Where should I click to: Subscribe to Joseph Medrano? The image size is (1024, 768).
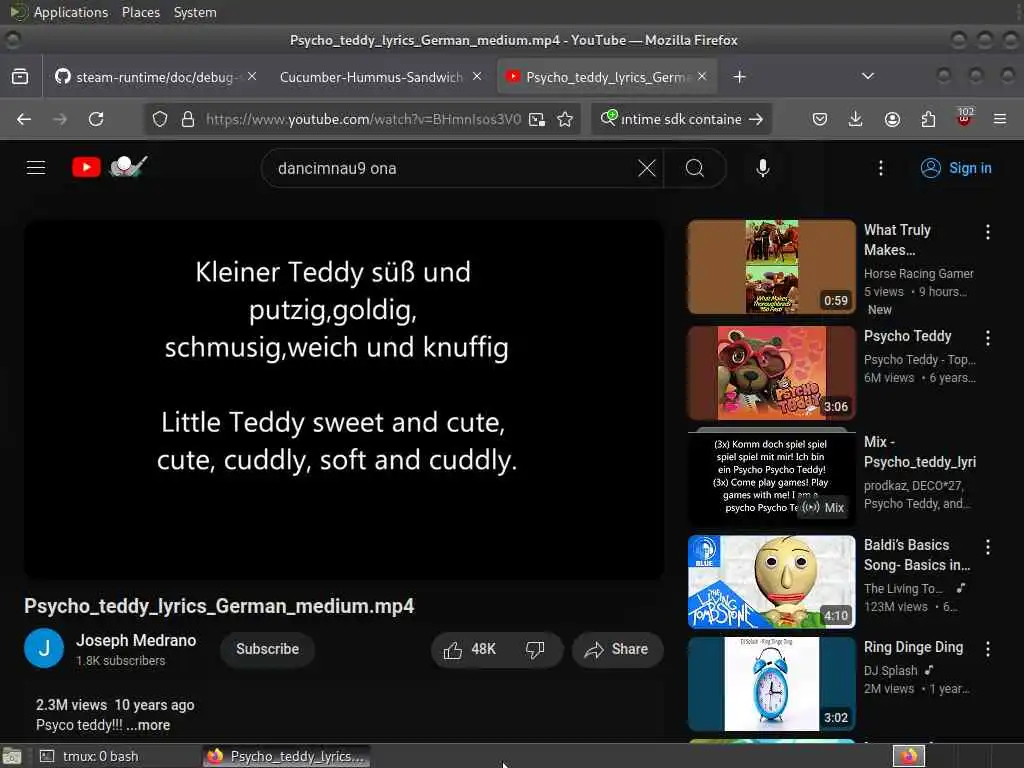267,649
